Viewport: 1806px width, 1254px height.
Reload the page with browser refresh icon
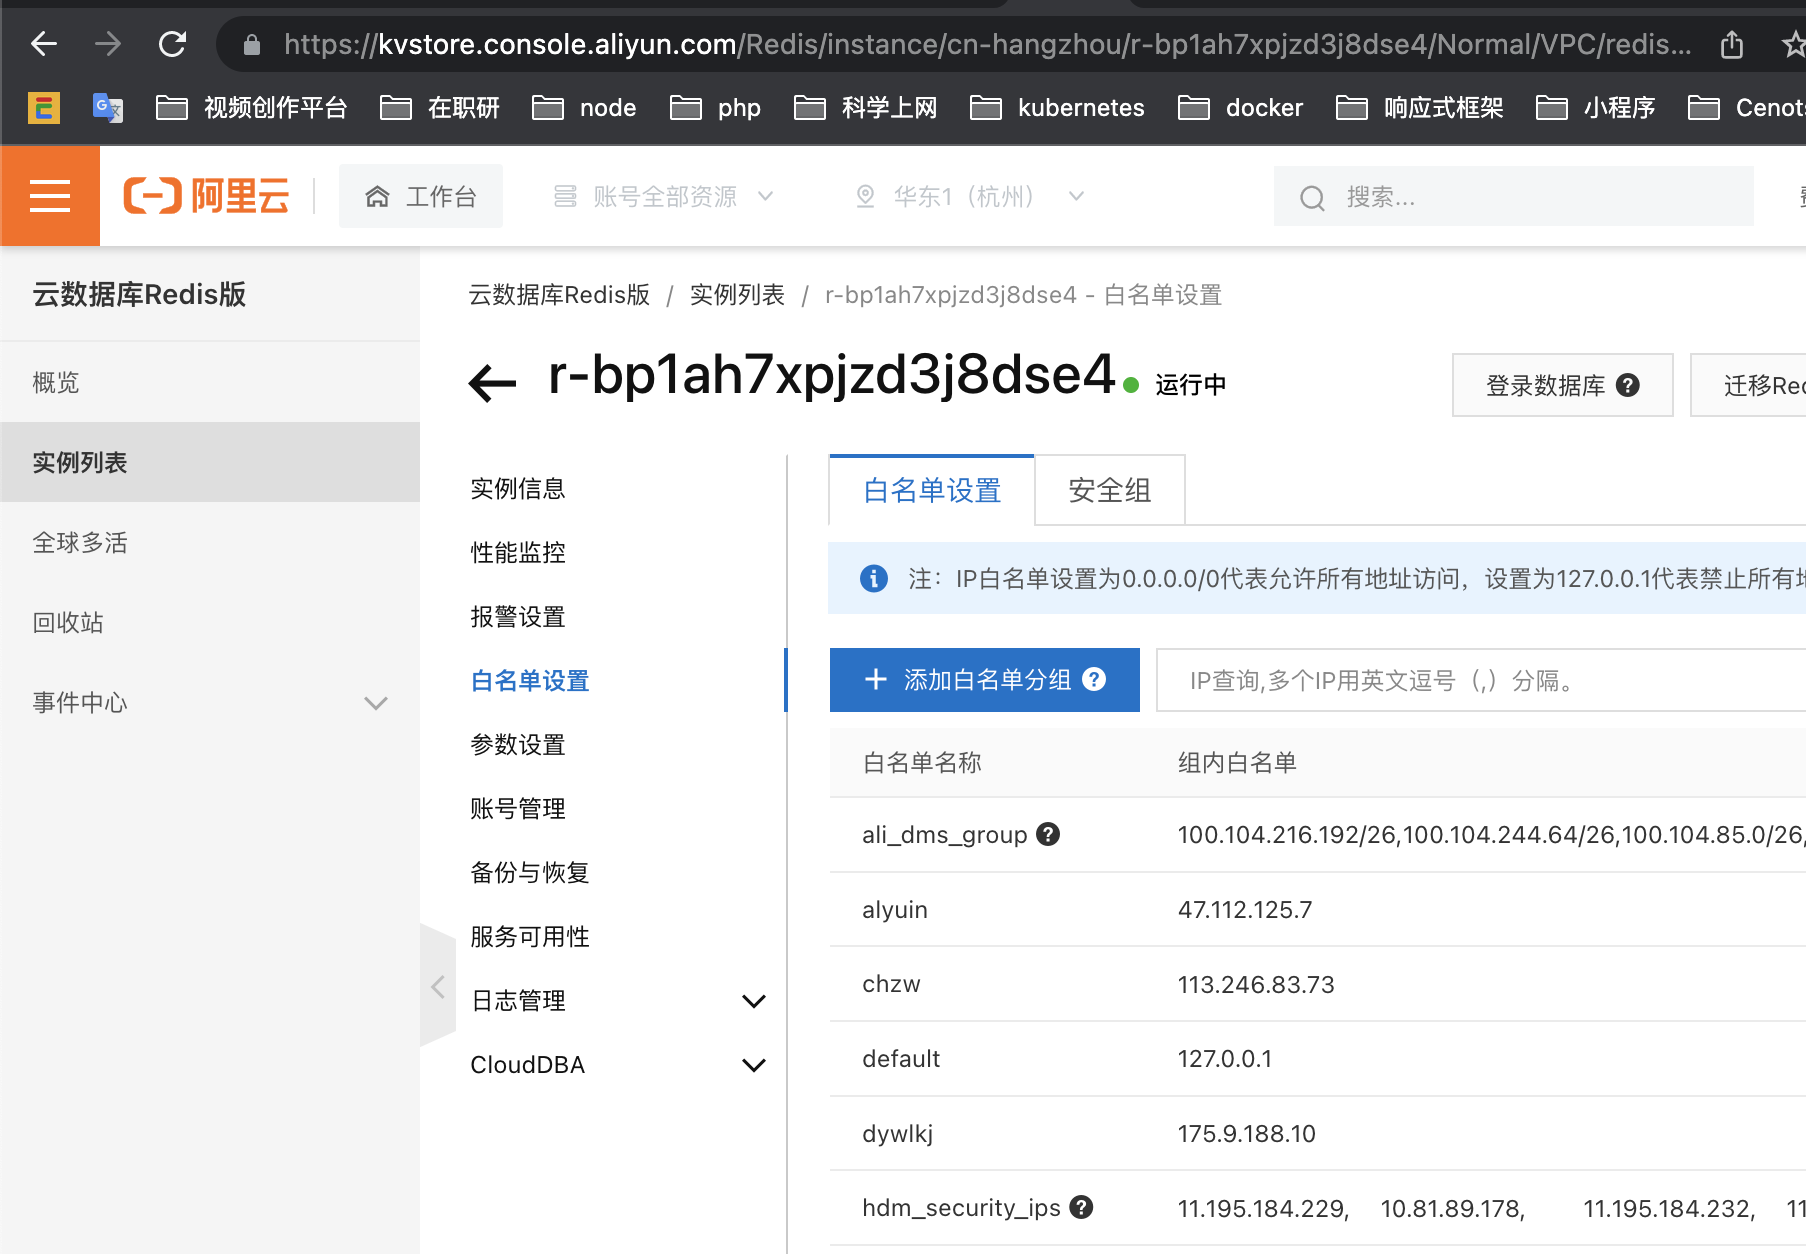tap(172, 44)
